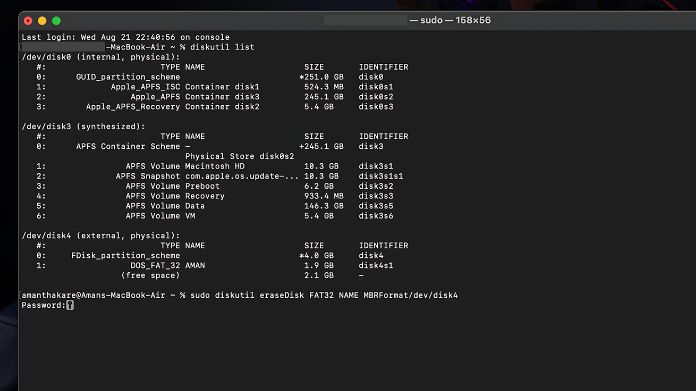Image resolution: width=696 pixels, height=391 pixels.
Task: Click the 'VM' volume name
Action: 190,216
